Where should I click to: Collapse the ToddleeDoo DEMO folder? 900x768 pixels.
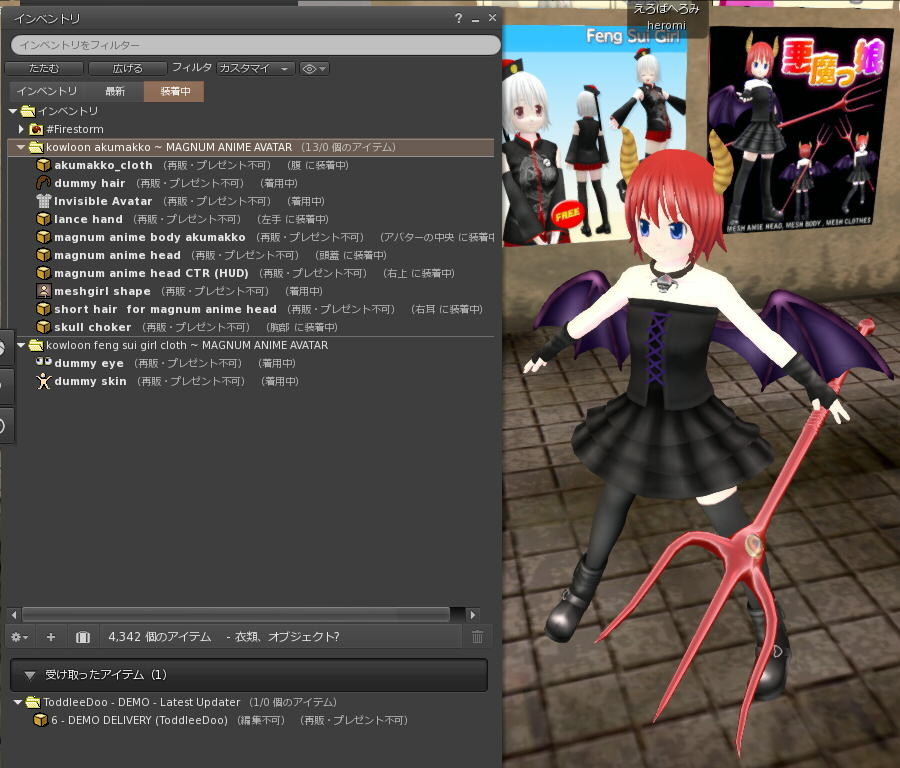point(18,702)
